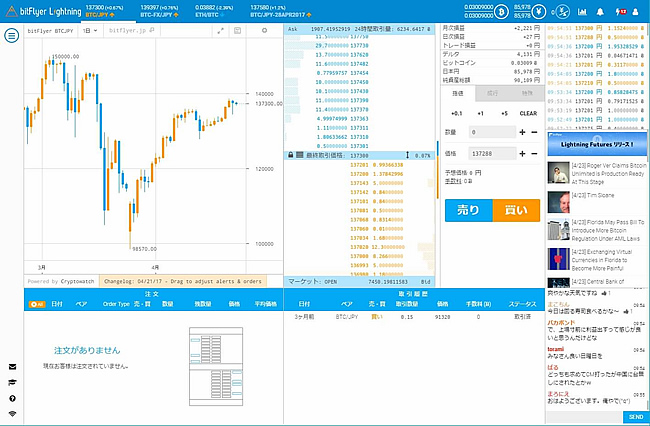This screenshot has width=650, height=426.
Task: Click the order book spread arrow icon
Action: 407,155
